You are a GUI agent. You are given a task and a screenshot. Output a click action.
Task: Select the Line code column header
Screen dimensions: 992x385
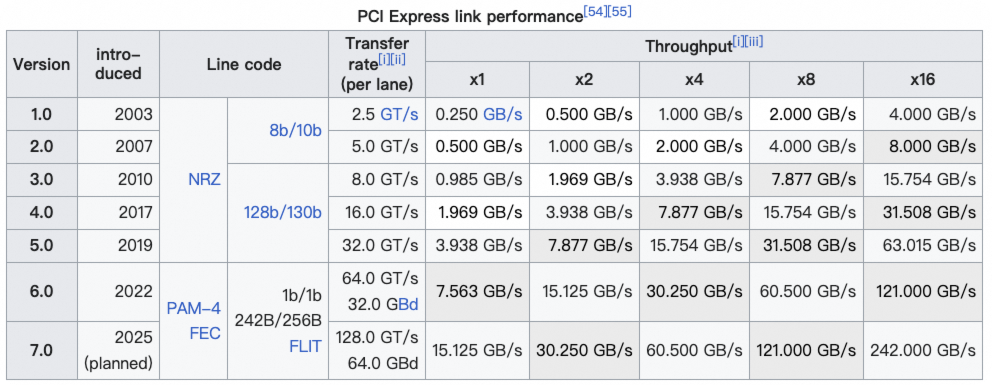point(244,64)
